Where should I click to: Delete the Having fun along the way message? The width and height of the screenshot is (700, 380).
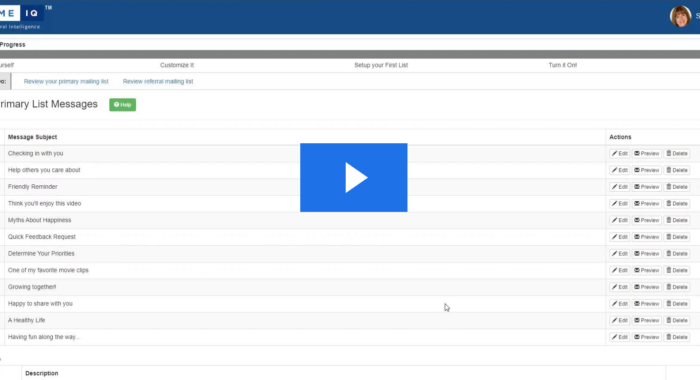[677, 337]
